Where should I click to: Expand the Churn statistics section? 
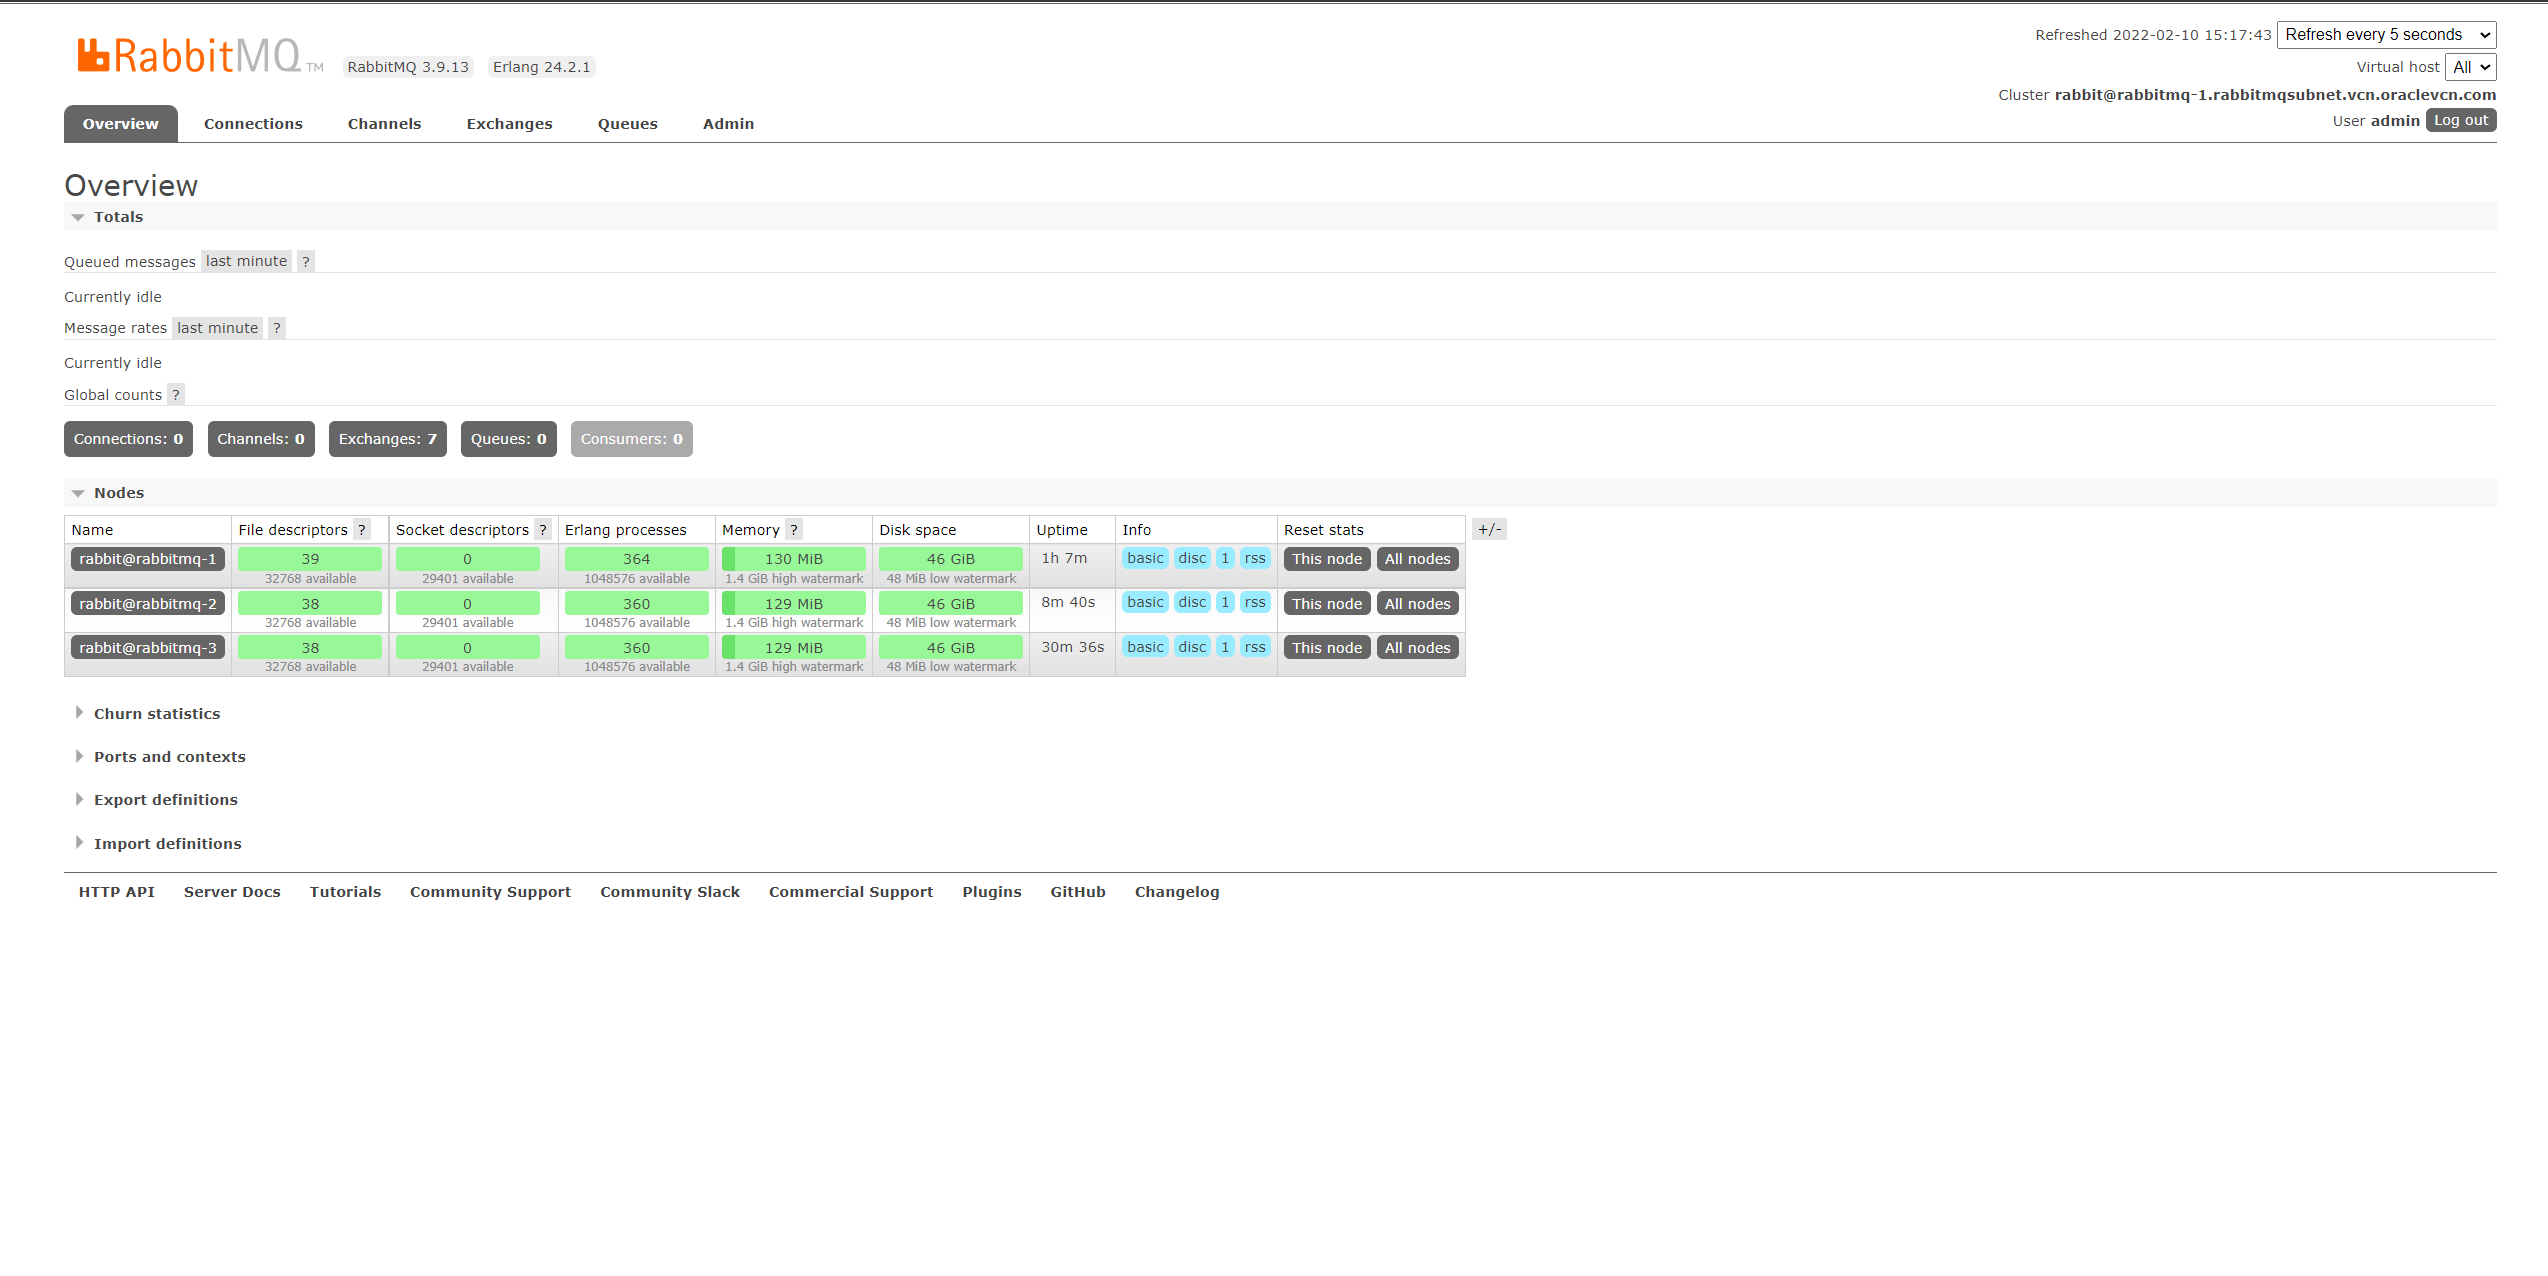pyautogui.click(x=157, y=713)
